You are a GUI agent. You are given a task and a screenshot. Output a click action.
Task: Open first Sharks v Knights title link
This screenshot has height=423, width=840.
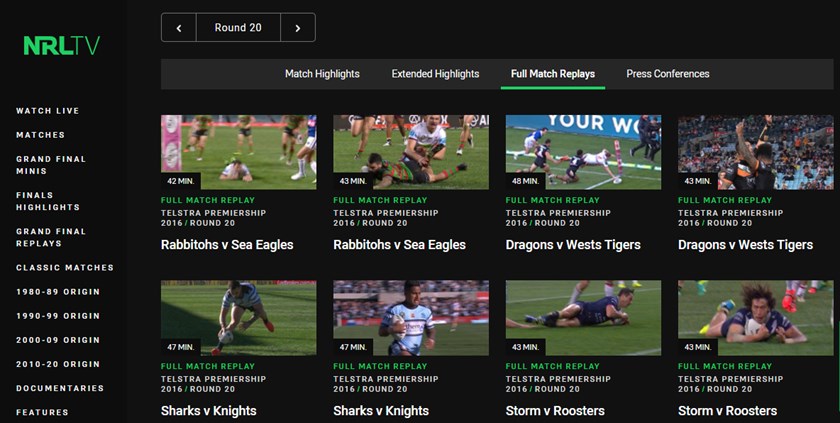[x=208, y=411]
